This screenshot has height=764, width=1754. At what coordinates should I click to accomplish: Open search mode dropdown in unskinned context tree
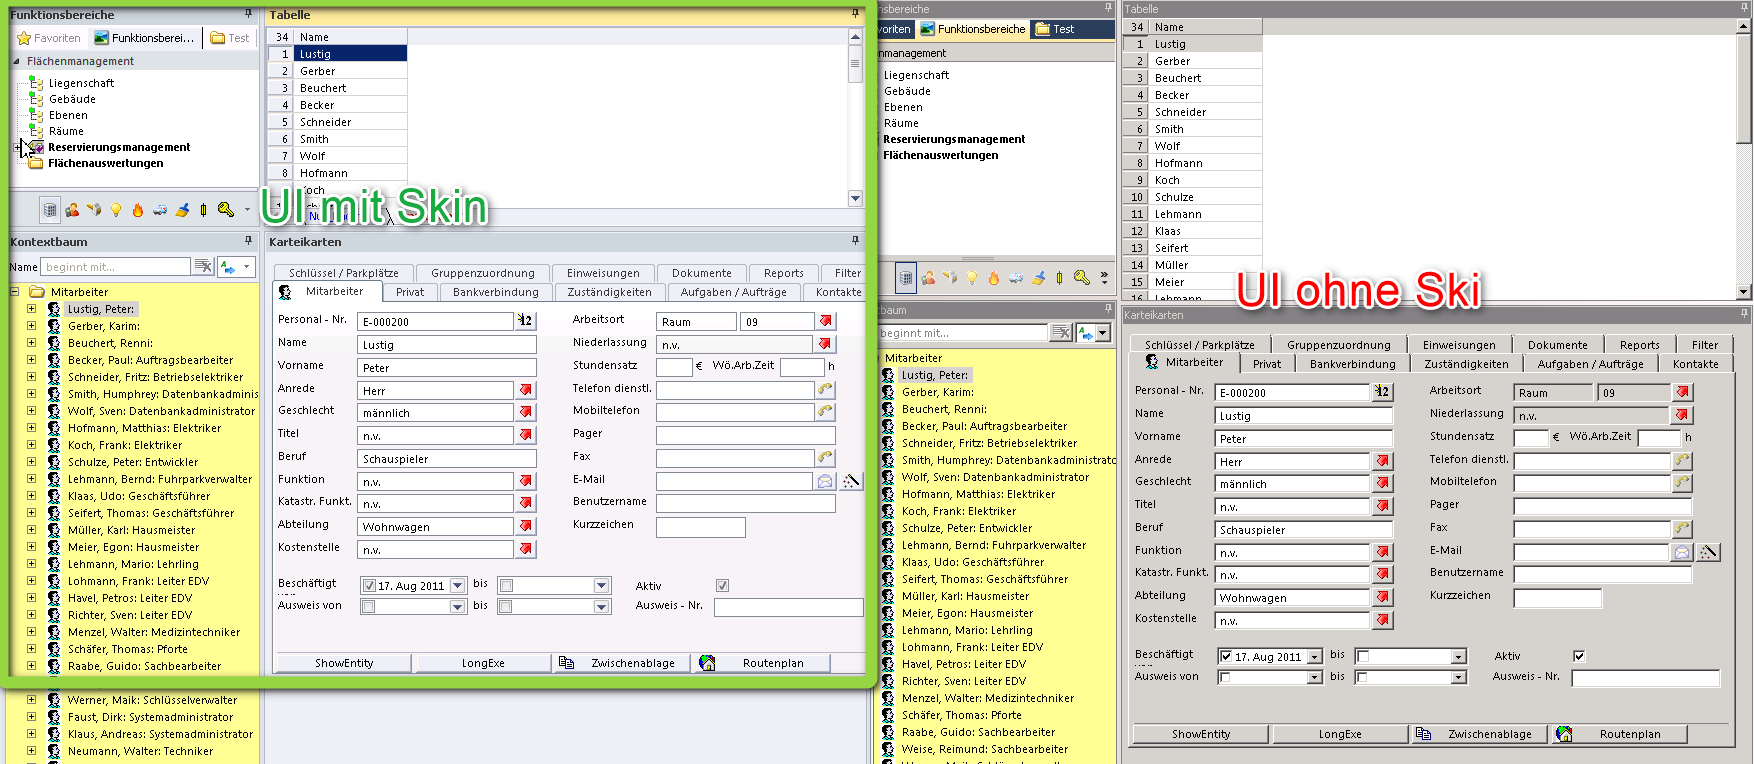1103,333
